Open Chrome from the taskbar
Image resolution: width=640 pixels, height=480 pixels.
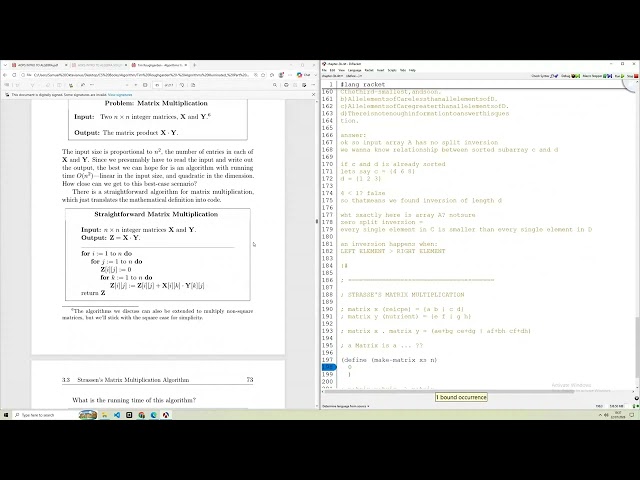(x=141, y=415)
